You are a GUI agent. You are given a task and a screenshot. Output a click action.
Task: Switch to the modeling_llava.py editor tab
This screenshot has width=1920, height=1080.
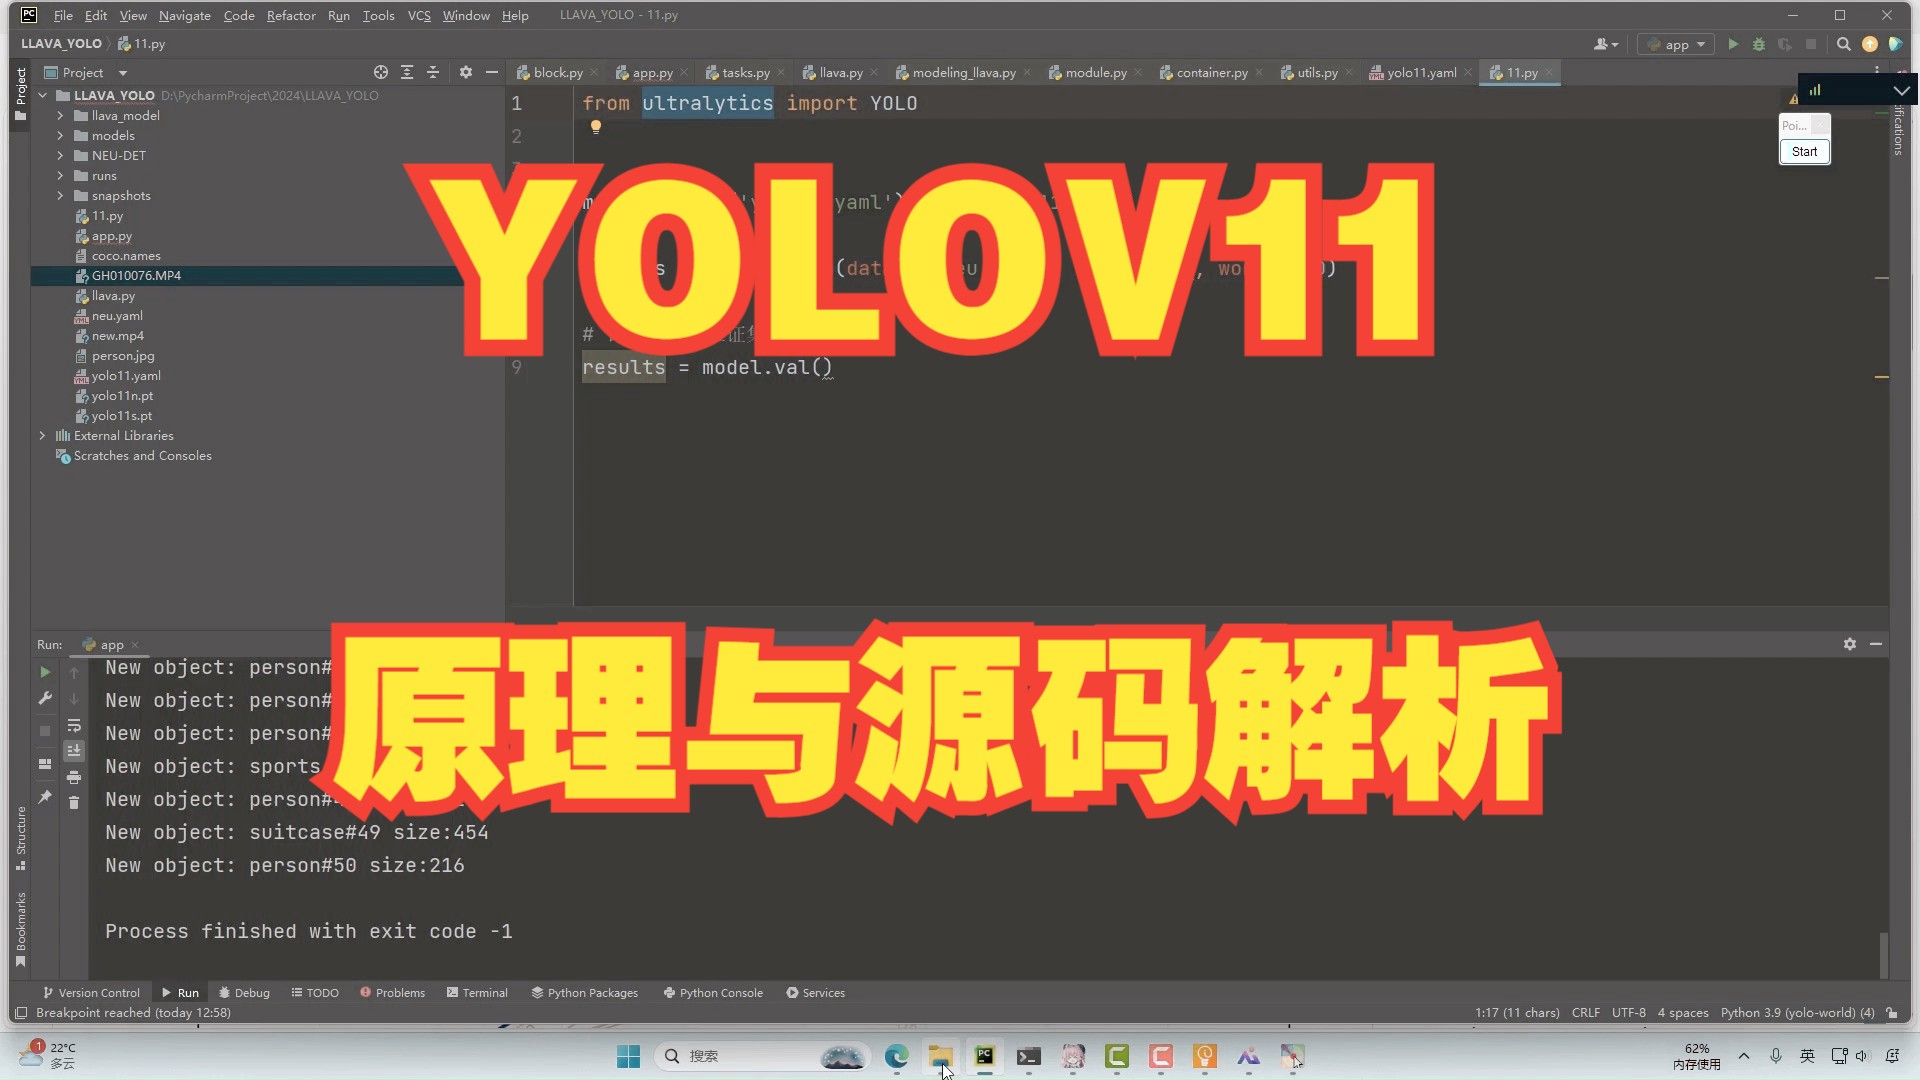(962, 72)
